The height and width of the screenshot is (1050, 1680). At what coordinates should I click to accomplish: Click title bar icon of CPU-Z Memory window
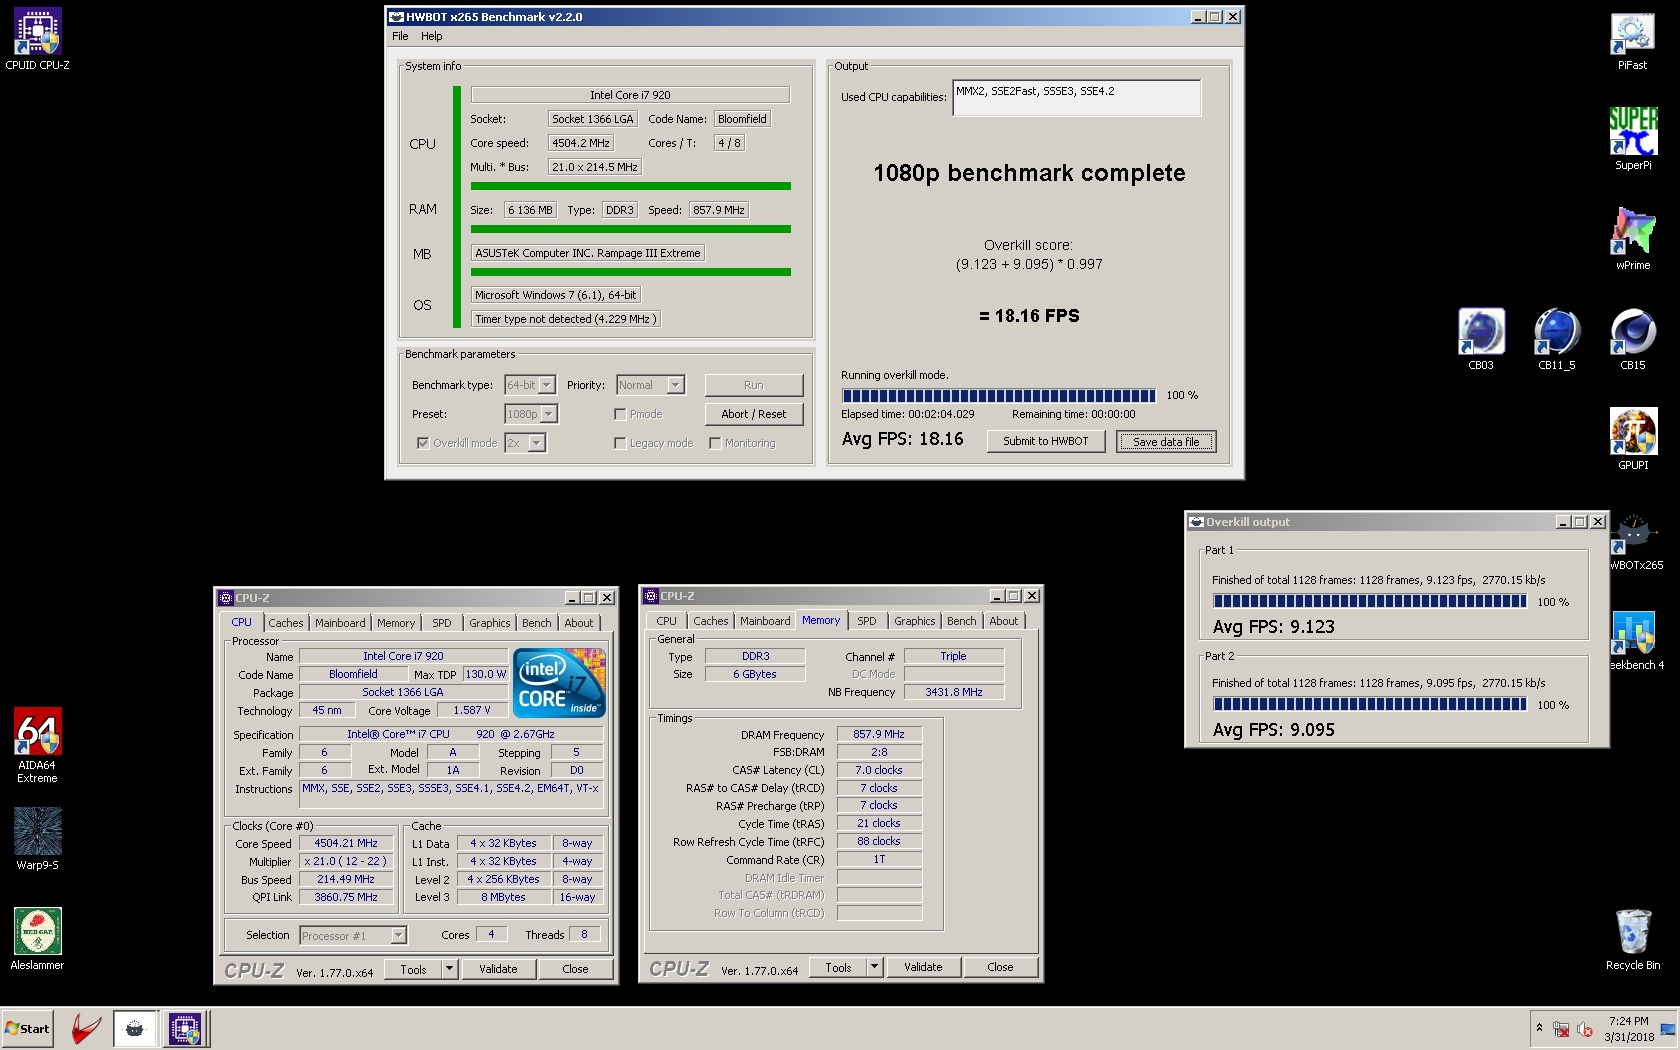click(x=651, y=596)
